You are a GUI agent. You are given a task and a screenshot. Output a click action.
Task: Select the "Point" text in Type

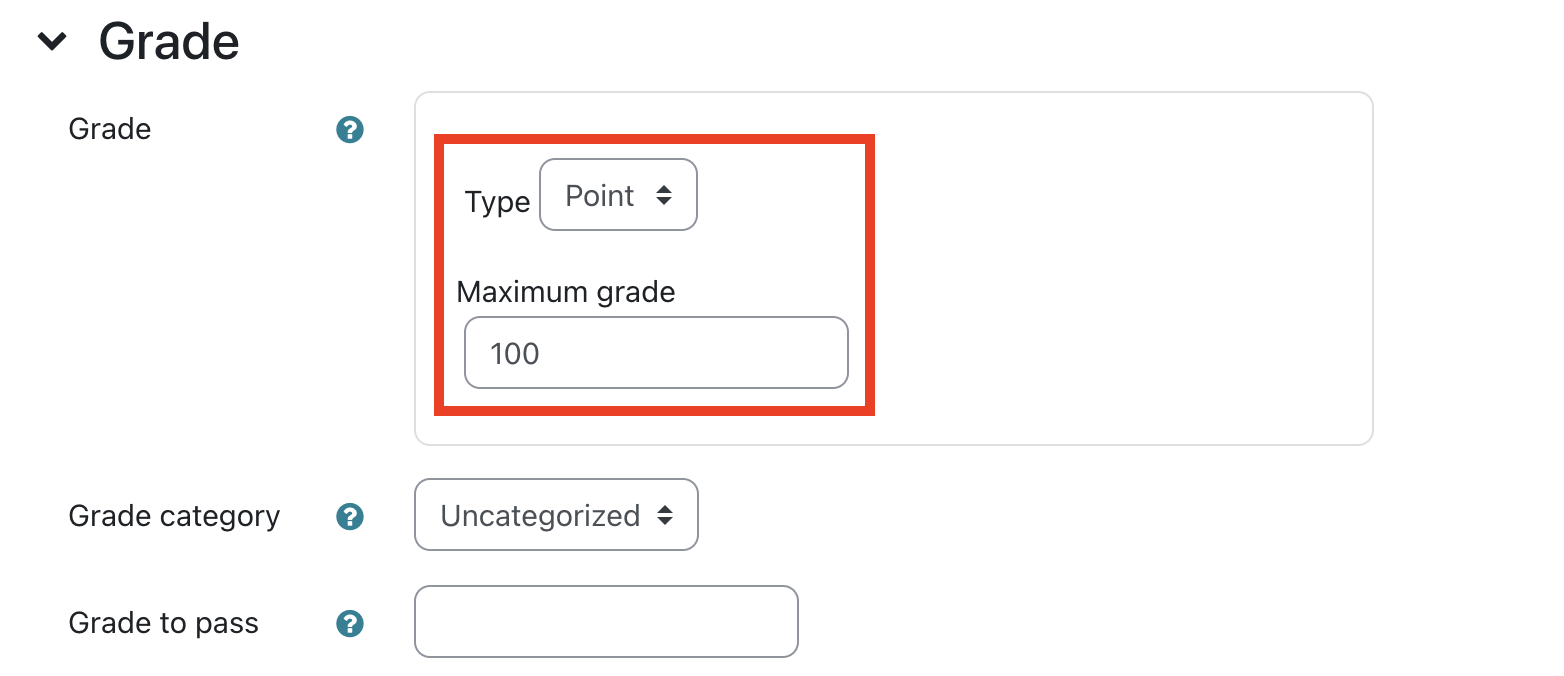click(x=599, y=196)
